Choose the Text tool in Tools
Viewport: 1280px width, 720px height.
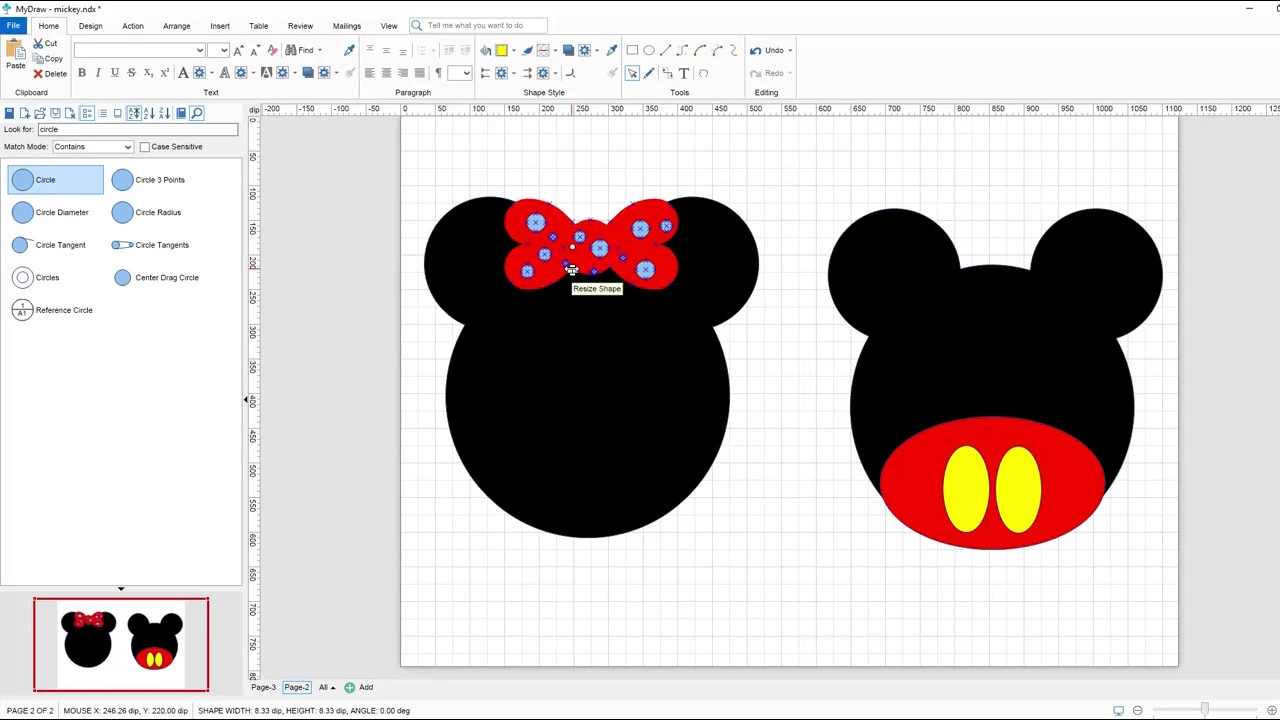point(684,73)
